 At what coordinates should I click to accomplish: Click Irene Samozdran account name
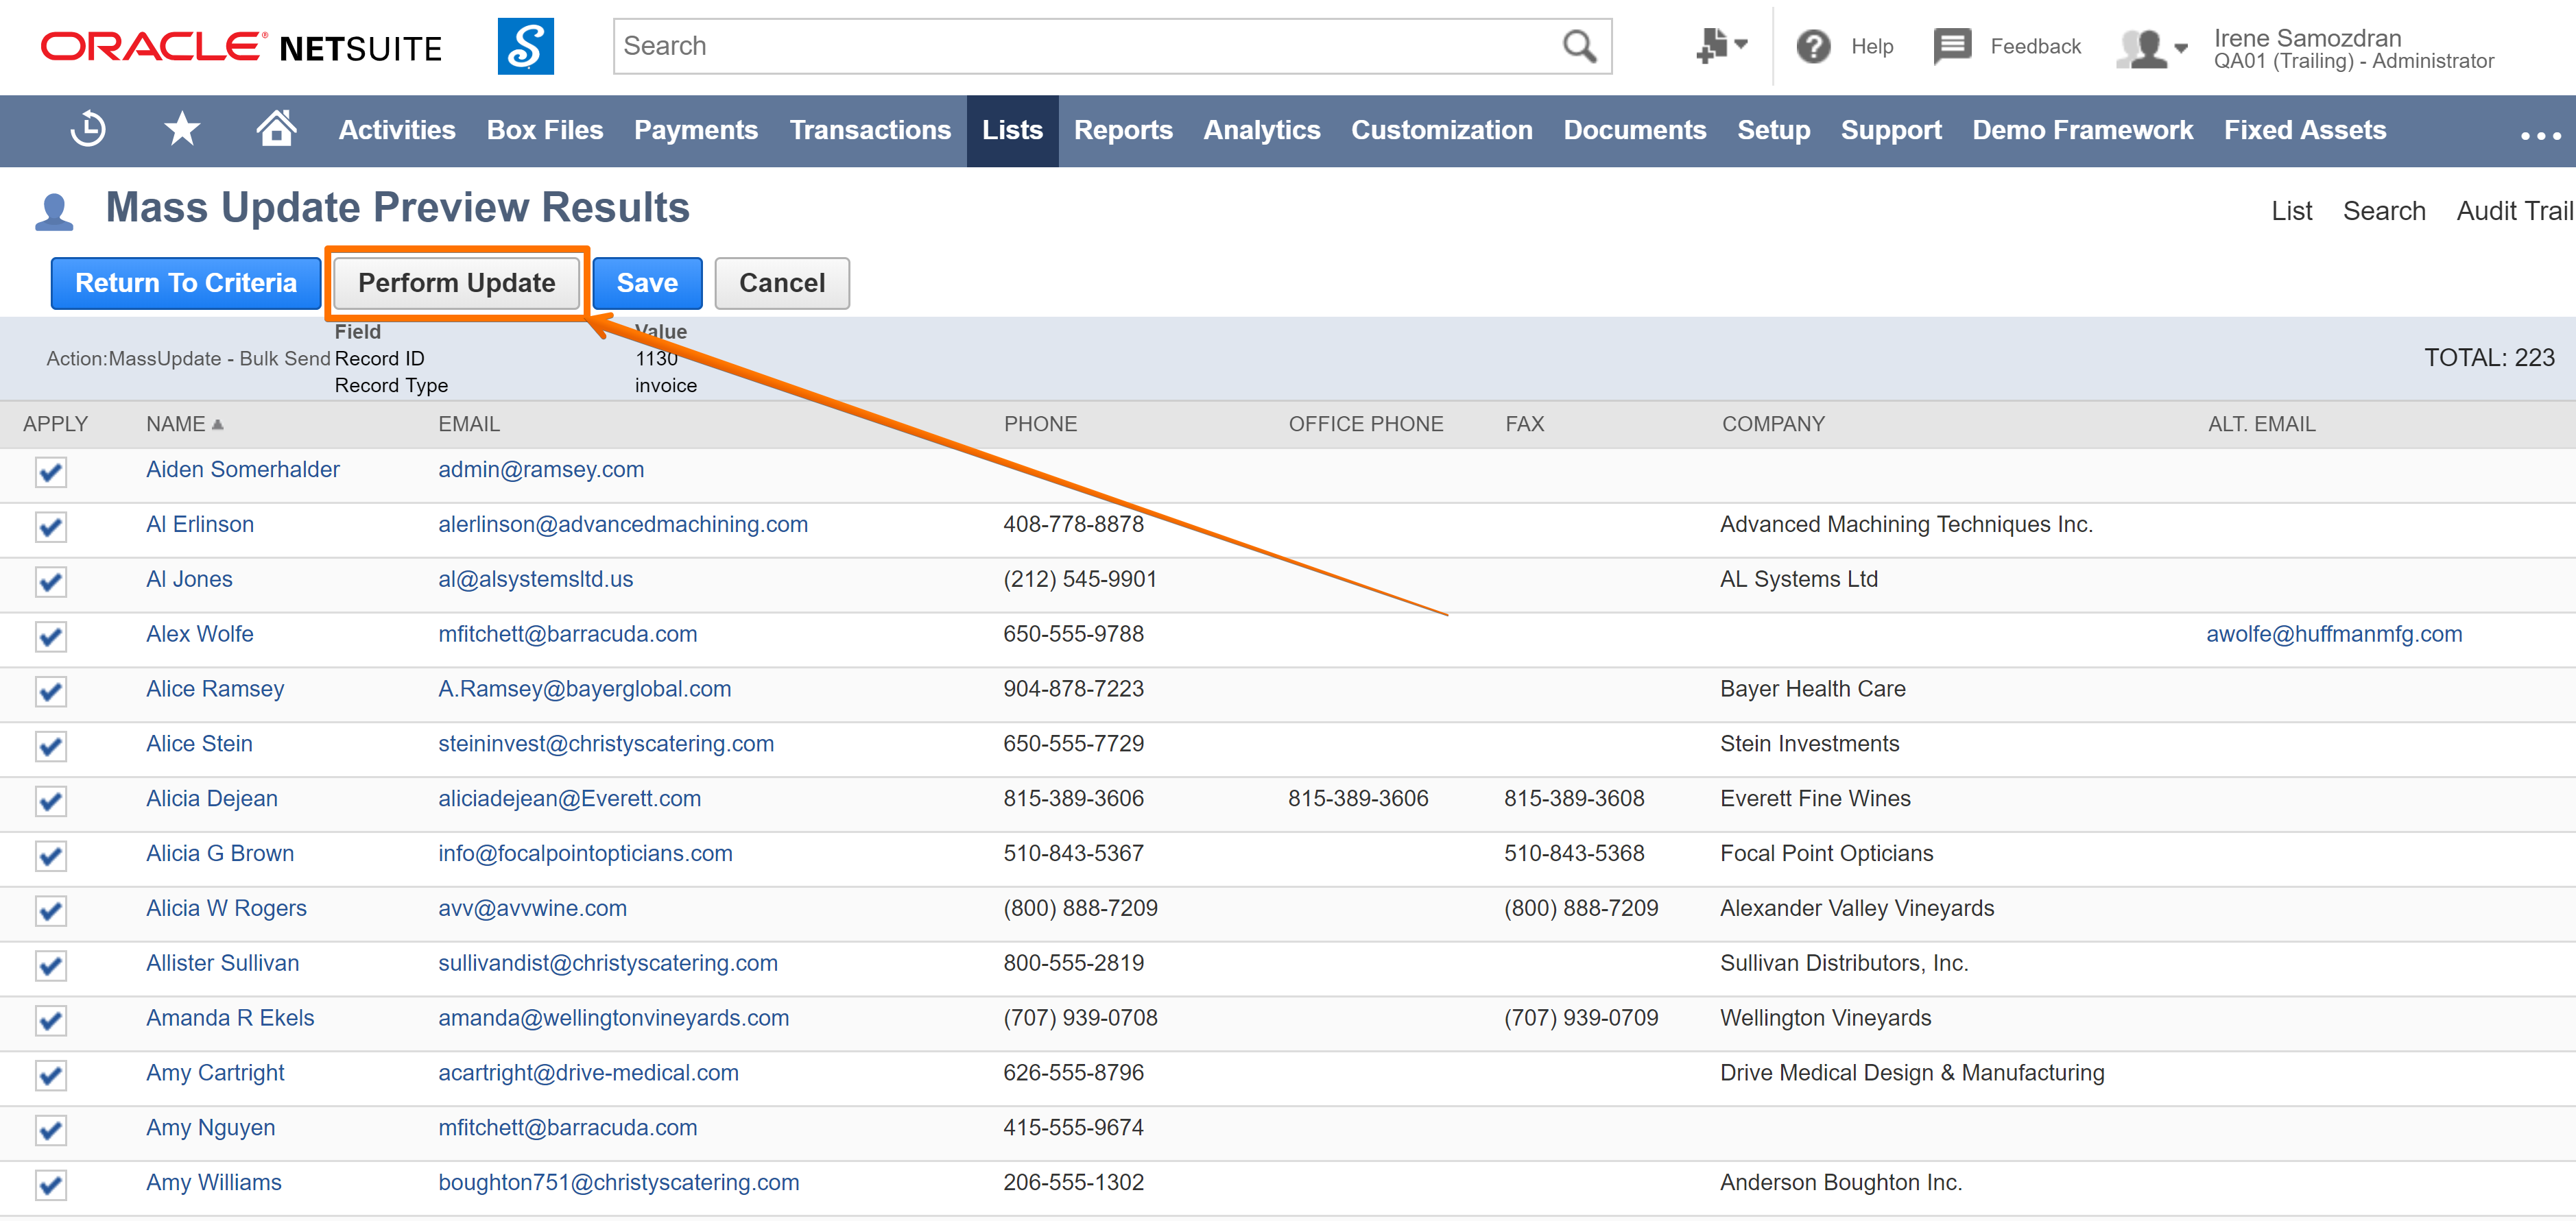coord(2307,38)
